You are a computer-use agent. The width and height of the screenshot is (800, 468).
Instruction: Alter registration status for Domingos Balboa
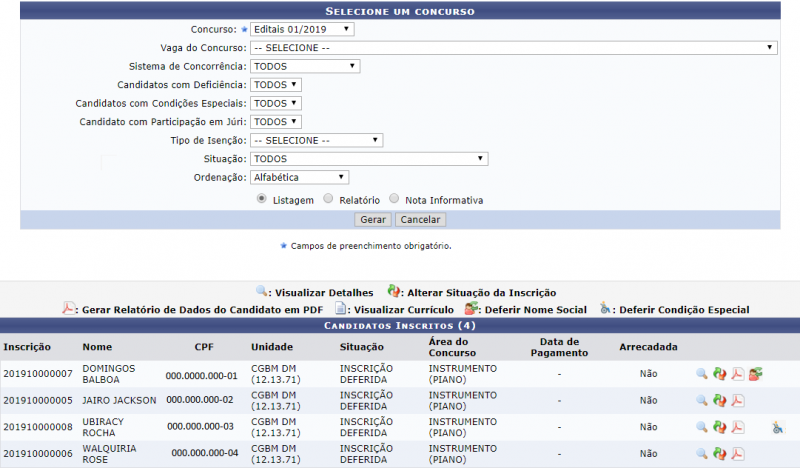click(x=719, y=374)
